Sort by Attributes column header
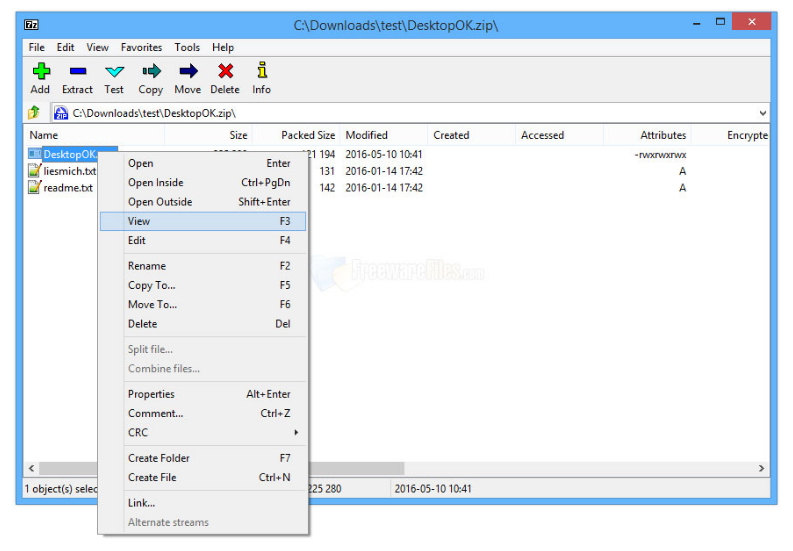Screen dimensions: 793x551 click(647, 135)
